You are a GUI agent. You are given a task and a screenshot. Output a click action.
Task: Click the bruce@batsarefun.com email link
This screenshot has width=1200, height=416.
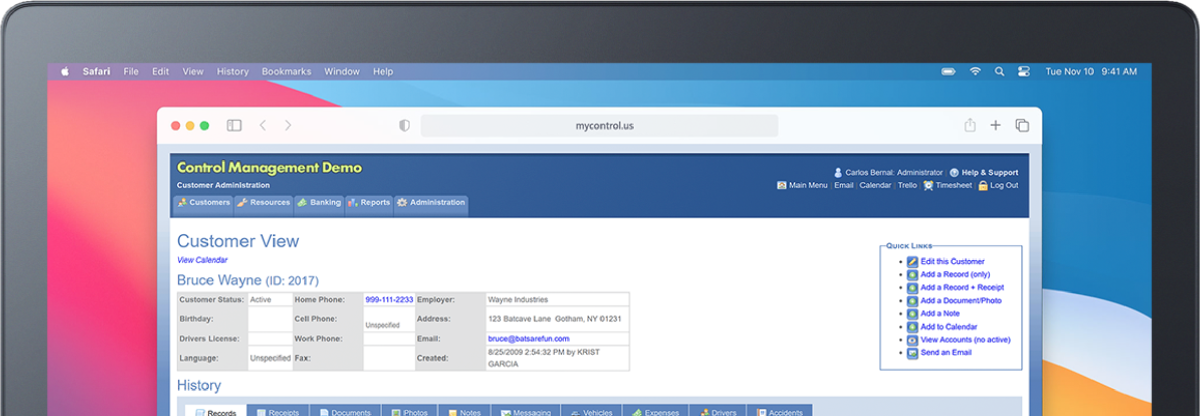522,339
